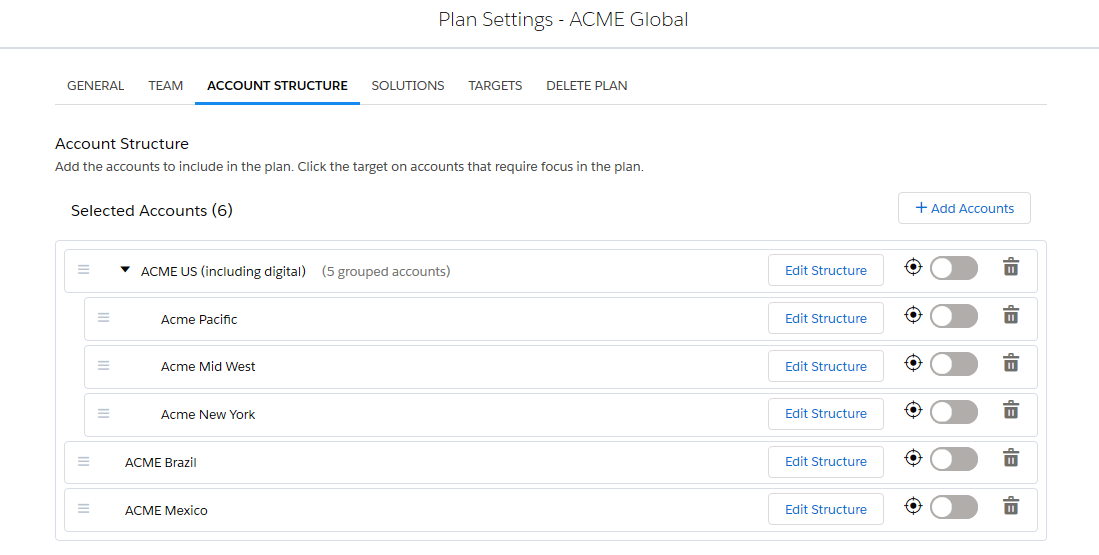1099x555 pixels.
Task: Click target icon for Acme Mid West
Action: pyautogui.click(x=913, y=363)
